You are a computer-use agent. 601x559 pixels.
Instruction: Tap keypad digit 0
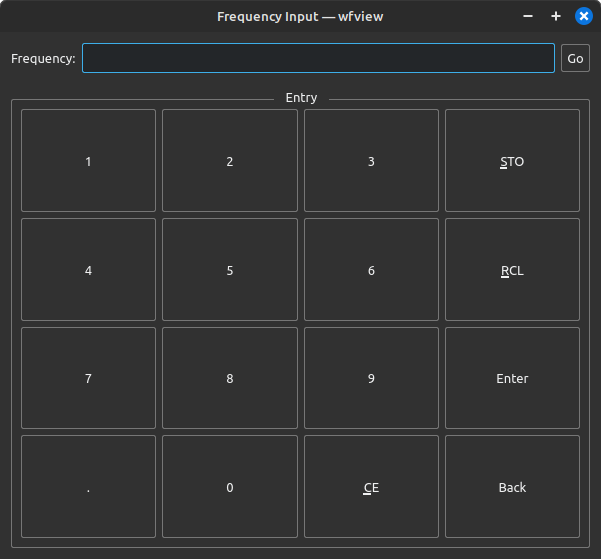(230, 486)
